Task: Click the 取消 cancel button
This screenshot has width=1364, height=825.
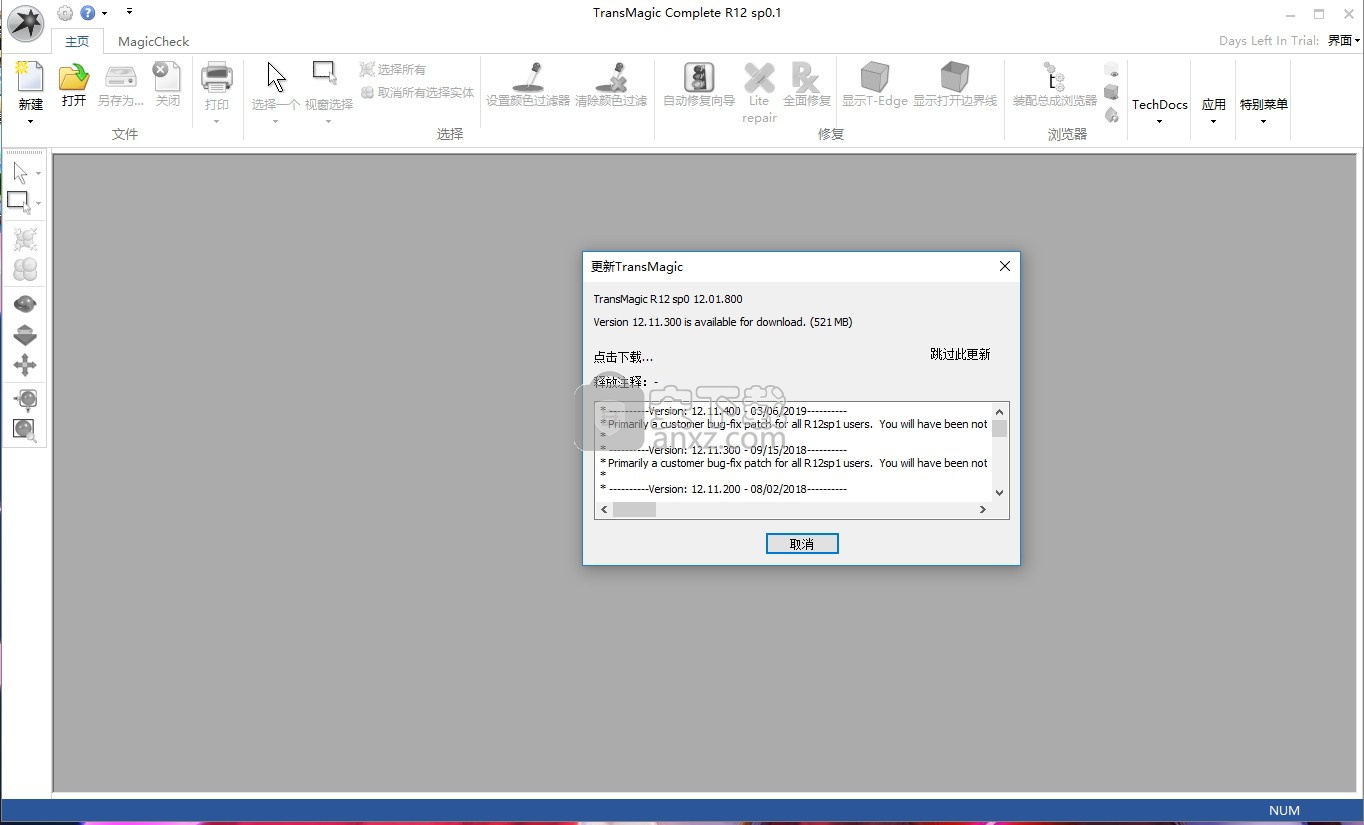Action: click(x=802, y=543)
